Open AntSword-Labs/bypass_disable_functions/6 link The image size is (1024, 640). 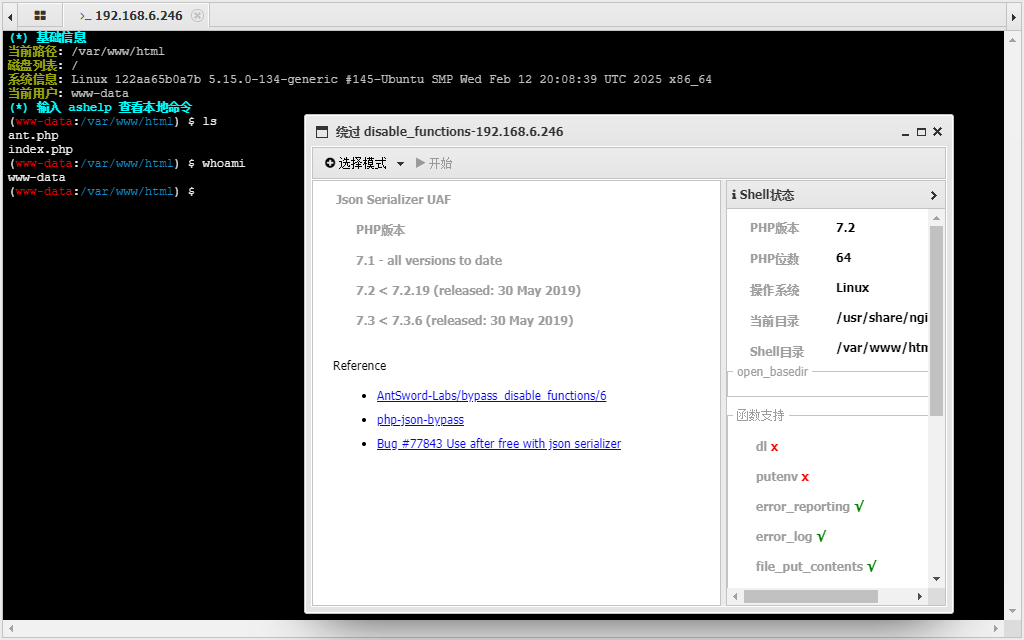[491, 396]
